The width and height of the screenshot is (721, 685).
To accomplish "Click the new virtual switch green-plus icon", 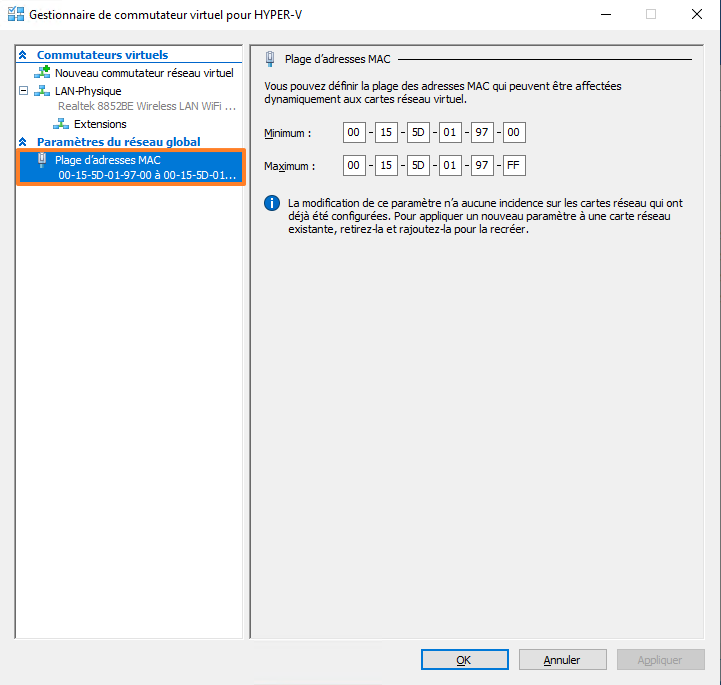I will [x=42, y=73].
